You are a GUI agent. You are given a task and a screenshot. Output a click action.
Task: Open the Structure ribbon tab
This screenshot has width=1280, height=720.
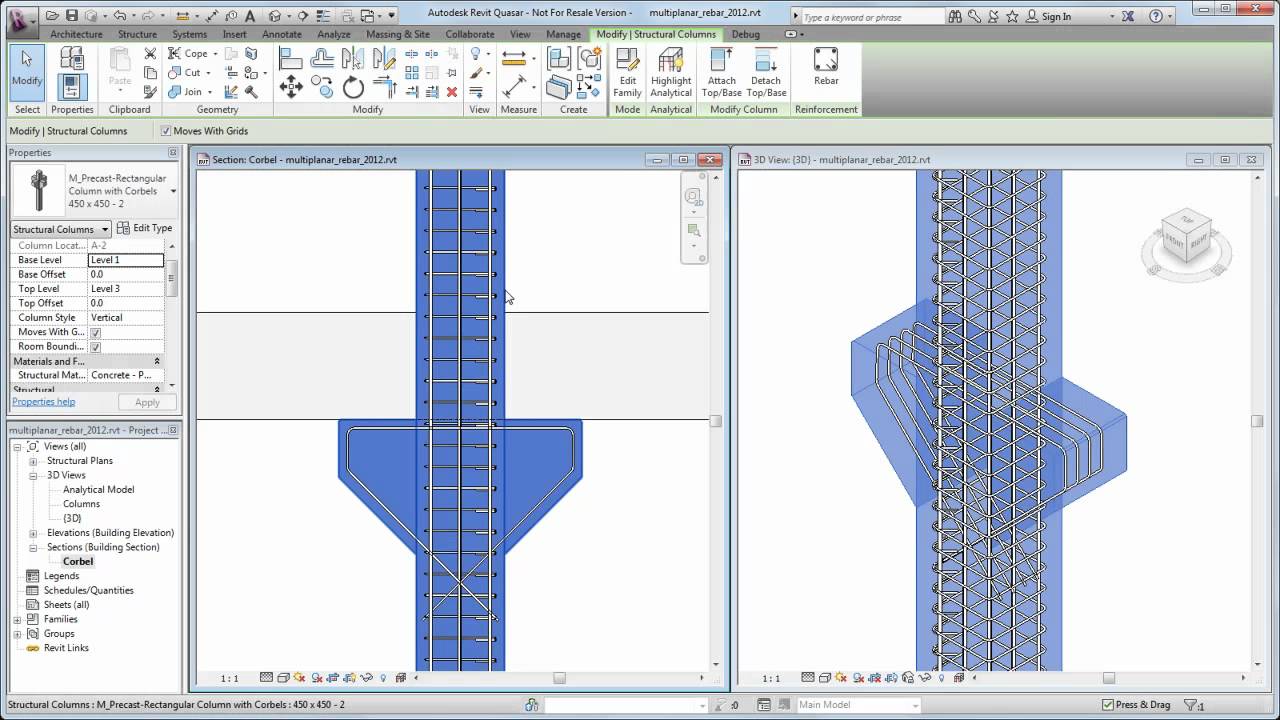(137, 34)
